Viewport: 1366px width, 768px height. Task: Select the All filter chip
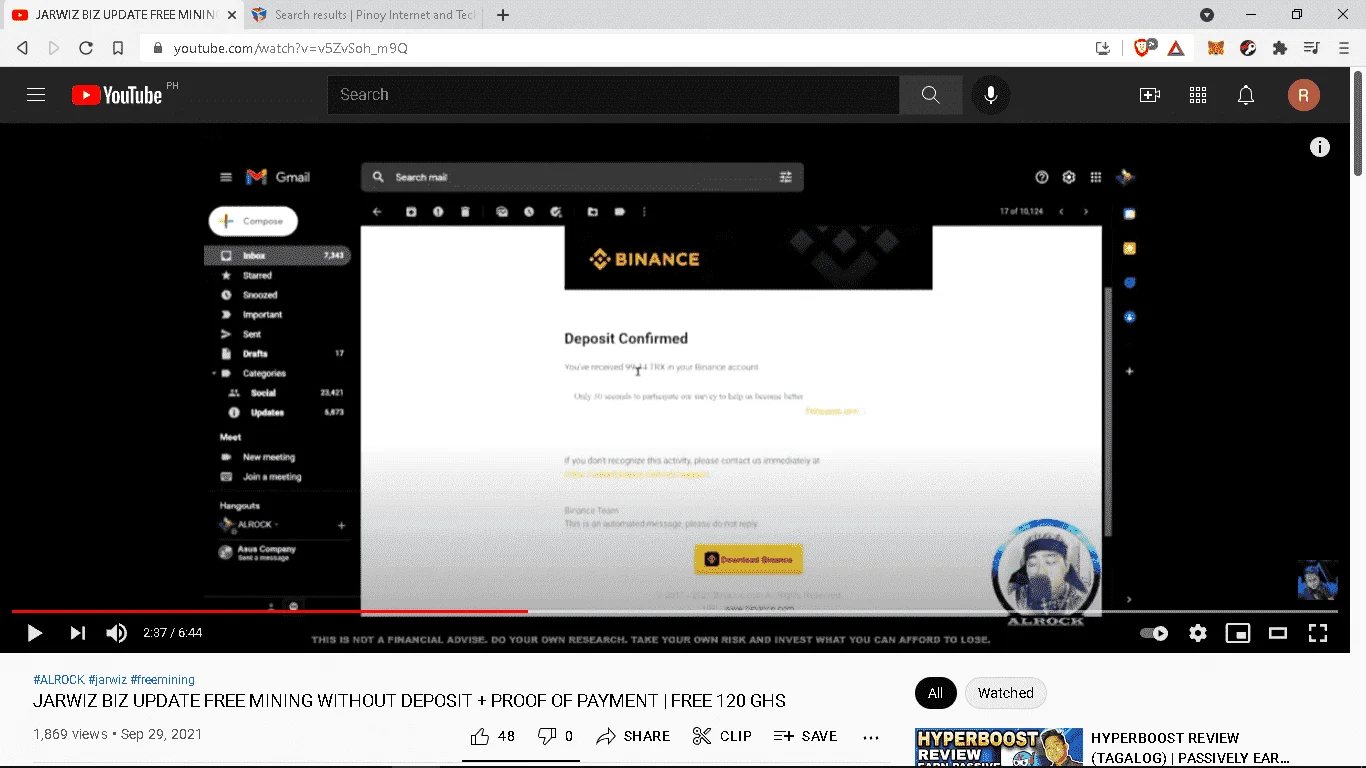935,693
